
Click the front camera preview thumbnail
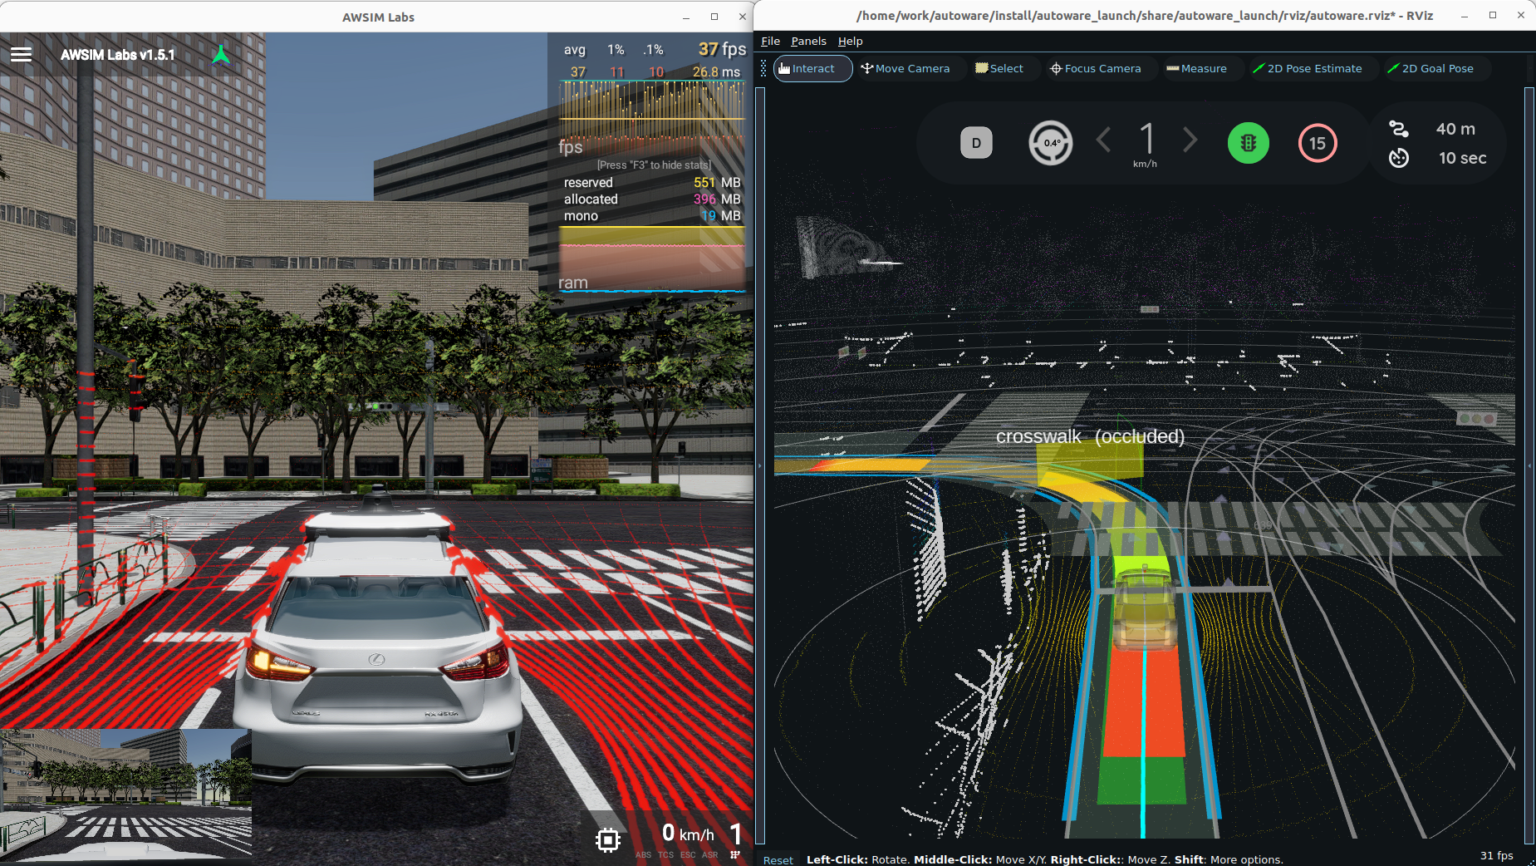(x=125, y=793)
